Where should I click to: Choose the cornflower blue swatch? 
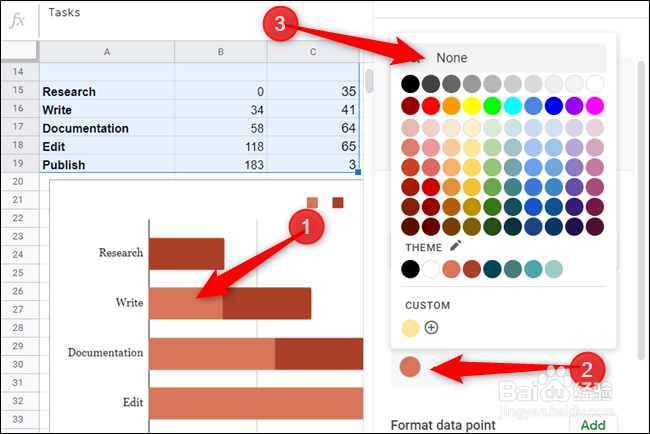pyautogui.click(x=533, y=106)
